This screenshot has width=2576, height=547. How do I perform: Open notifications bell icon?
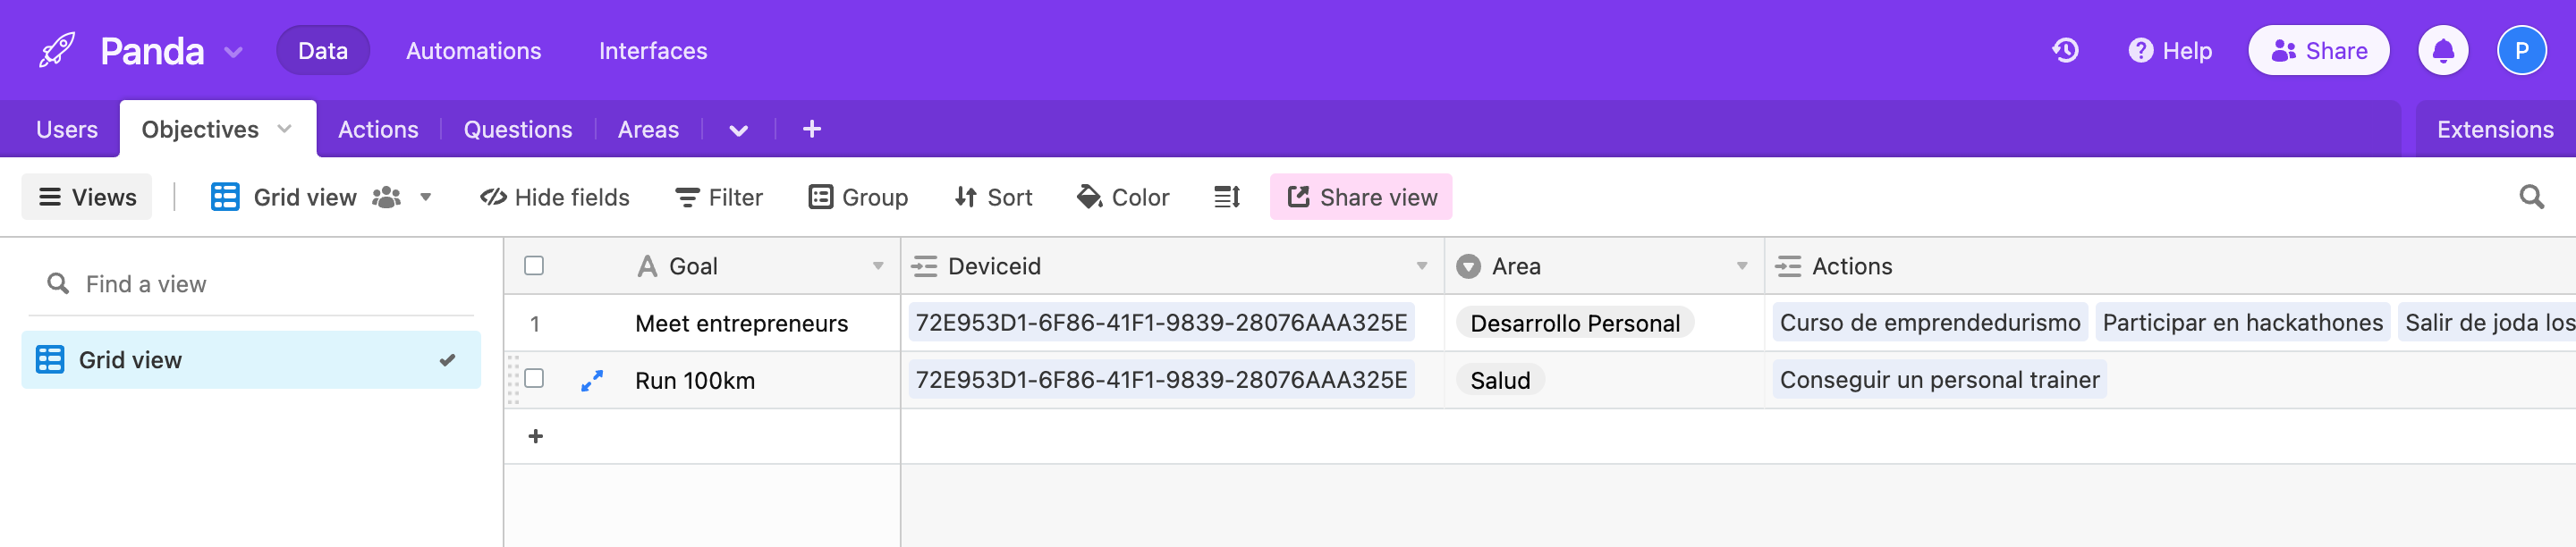(x=2443, y=50)
